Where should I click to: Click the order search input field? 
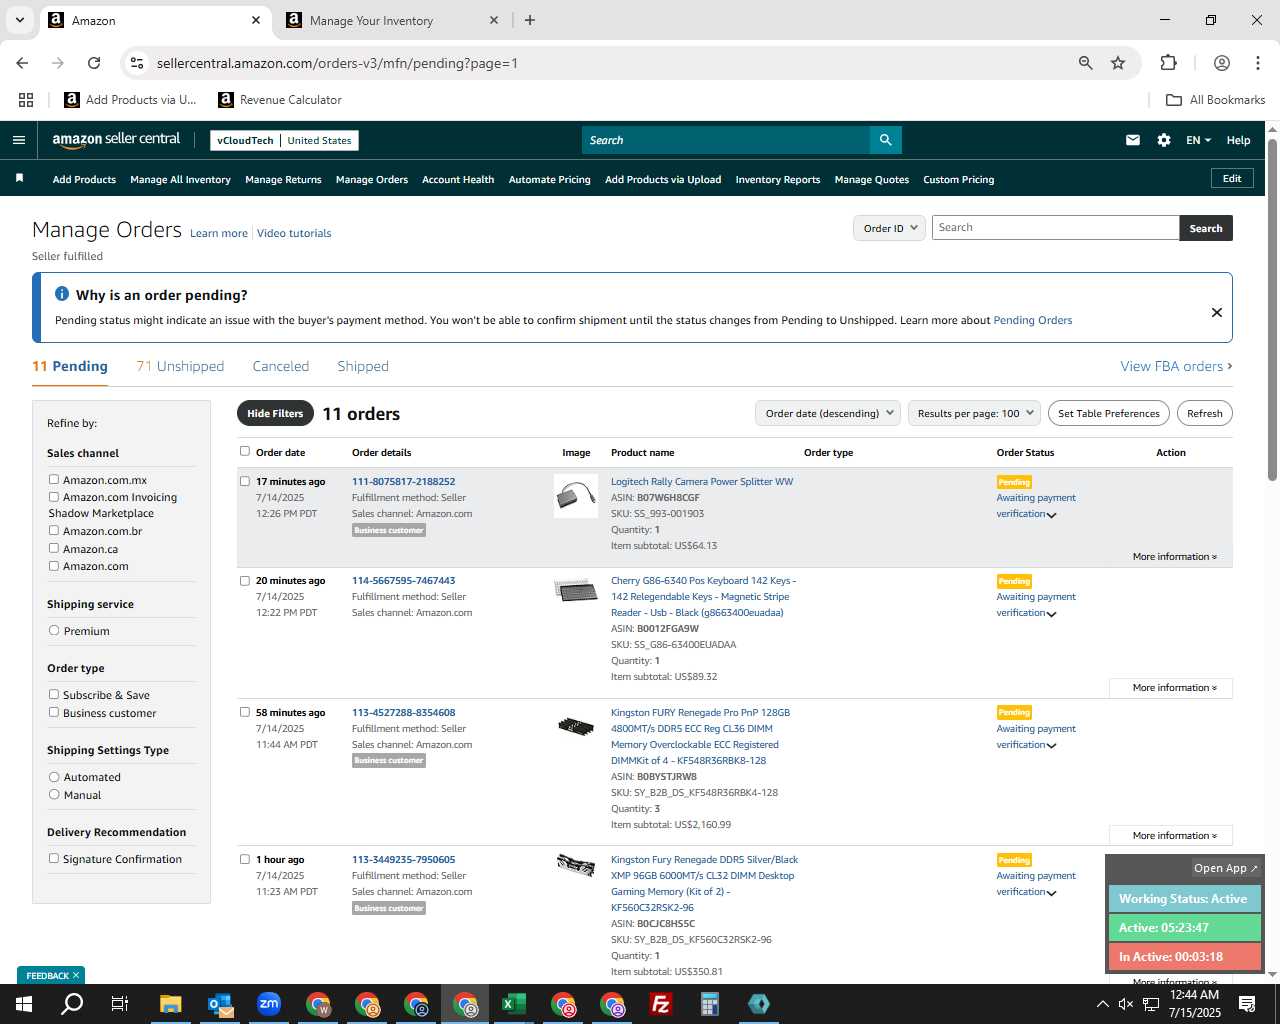(1055, 228)
